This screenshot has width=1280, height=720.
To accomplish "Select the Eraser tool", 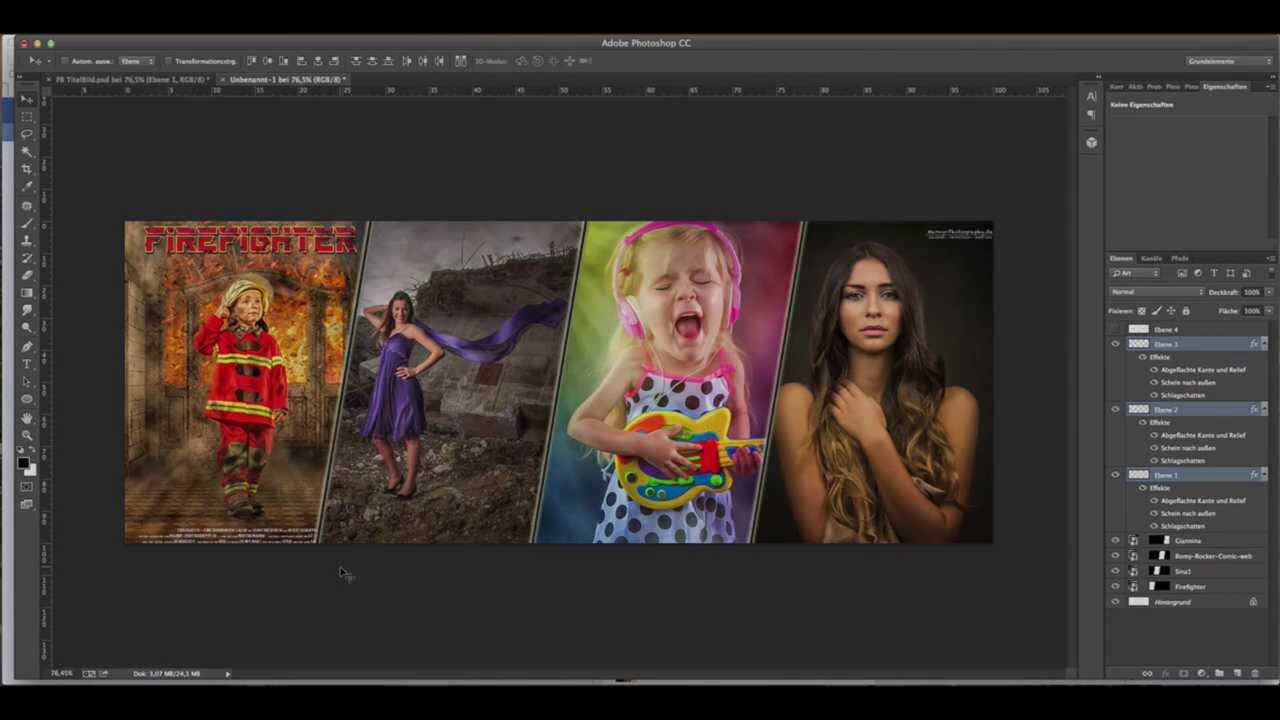I will tap(27, 275).
